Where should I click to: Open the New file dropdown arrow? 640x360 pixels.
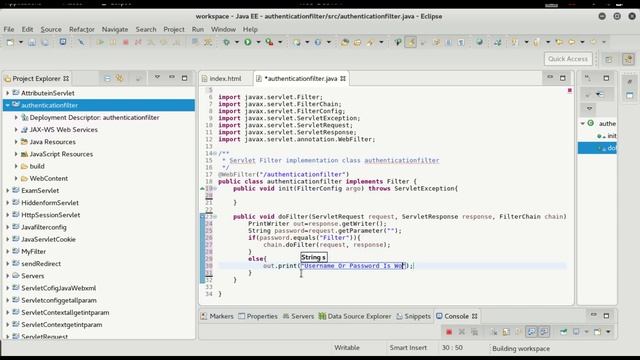point(21,42)
